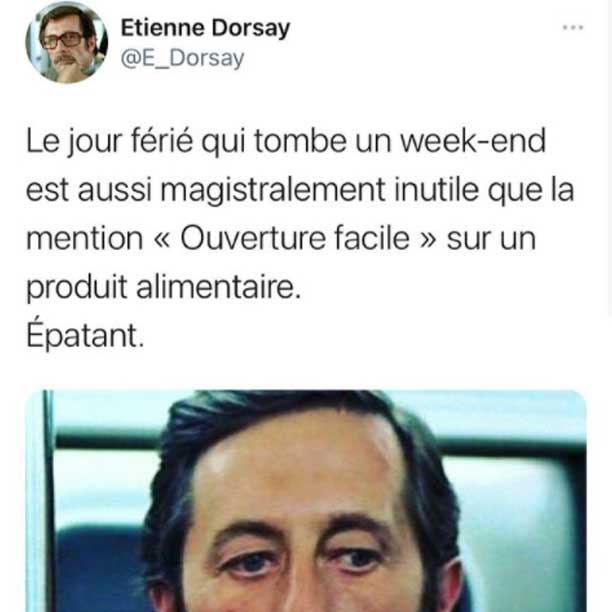This screenshot has height=612, width=612.
Task: Open the attached photo of the man
Action: [x=306, y=501]
